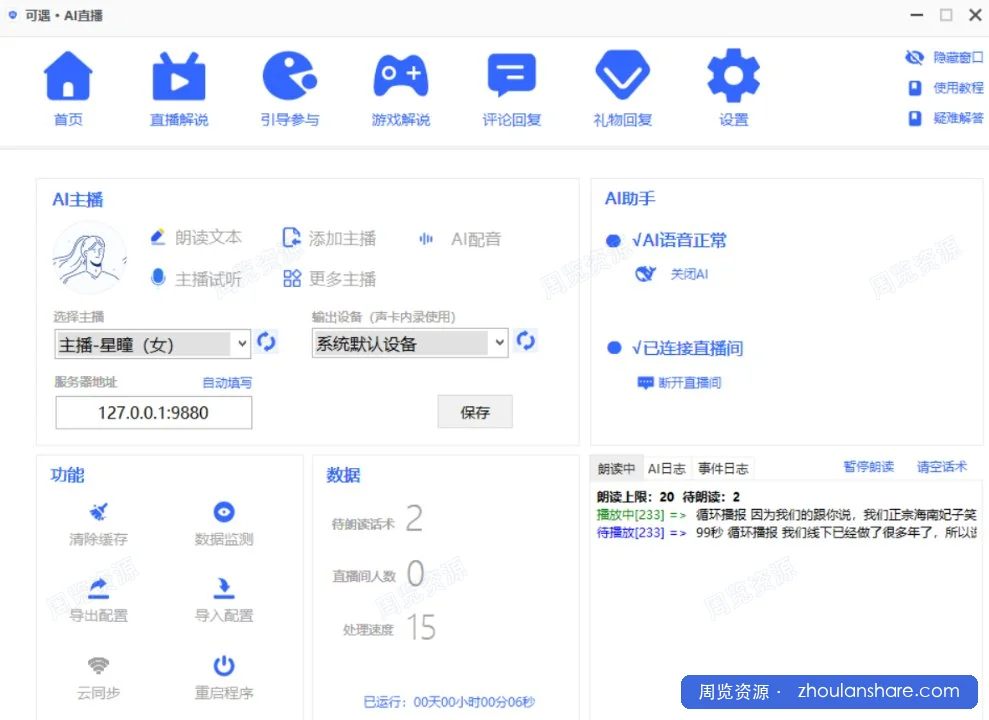Screen dimensions: 989x720
Task: Open the 首页 home icon
Action: tap(68, 76)
